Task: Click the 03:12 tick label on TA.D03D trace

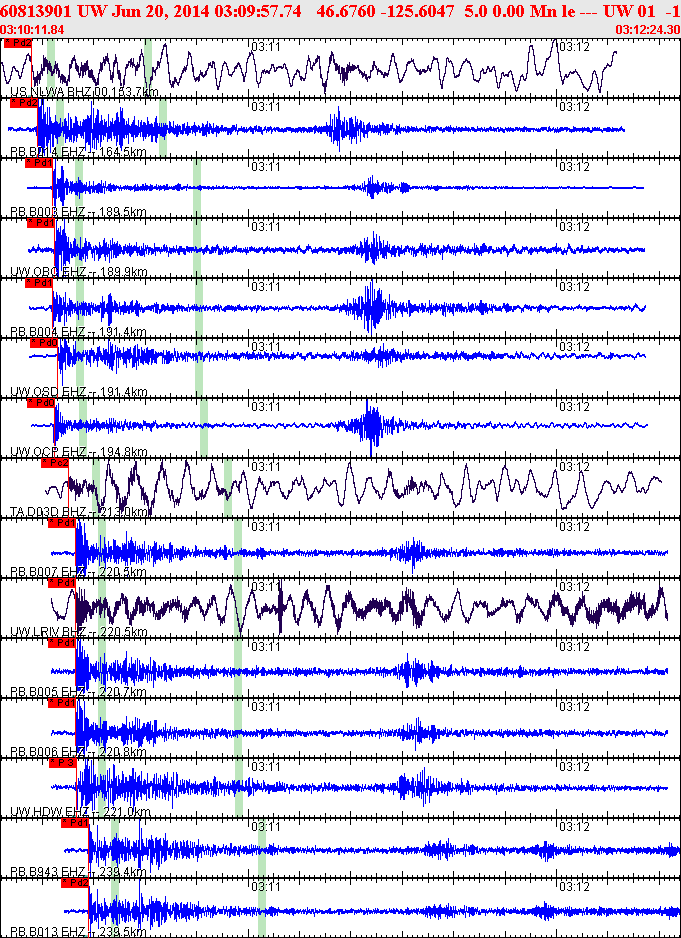Action: pyautogui.click(x=574, y=466)
